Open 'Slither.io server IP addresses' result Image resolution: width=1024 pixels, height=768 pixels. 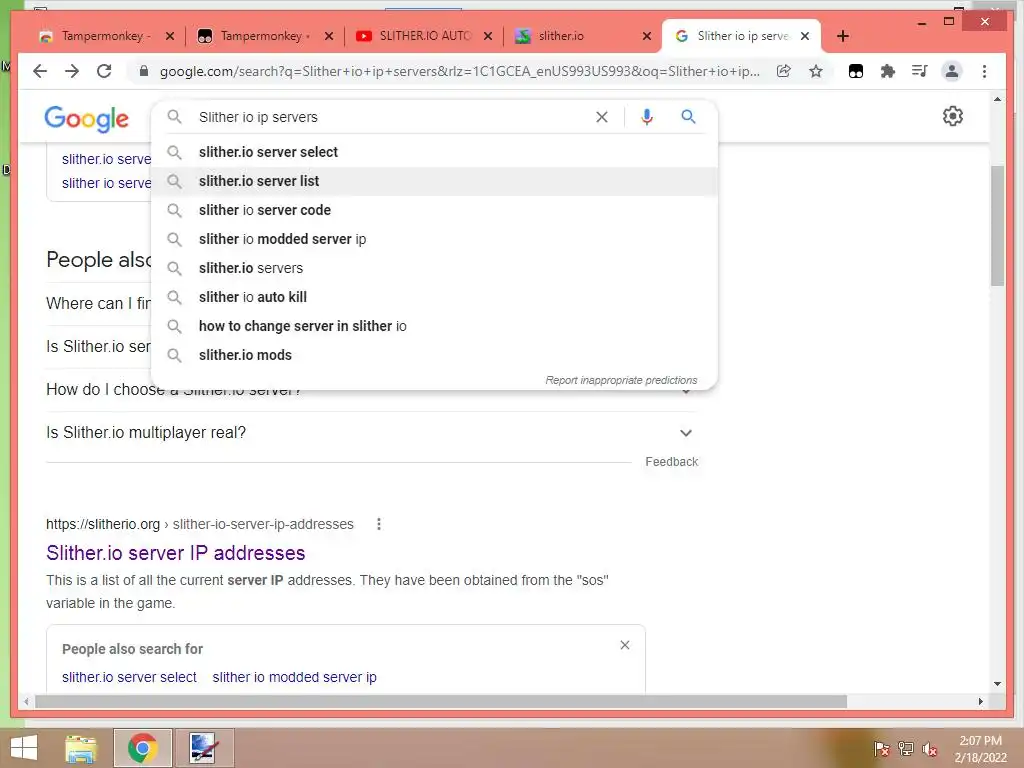pyautogui.click(x=175, y=553)
